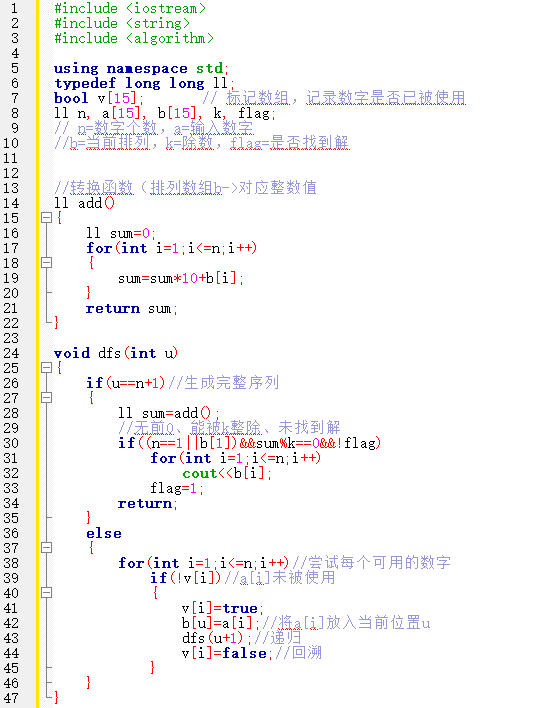Click on 'if(u==n+1)' condition
The height and width of the screenshot is (708, 554).
pos(126,383)
